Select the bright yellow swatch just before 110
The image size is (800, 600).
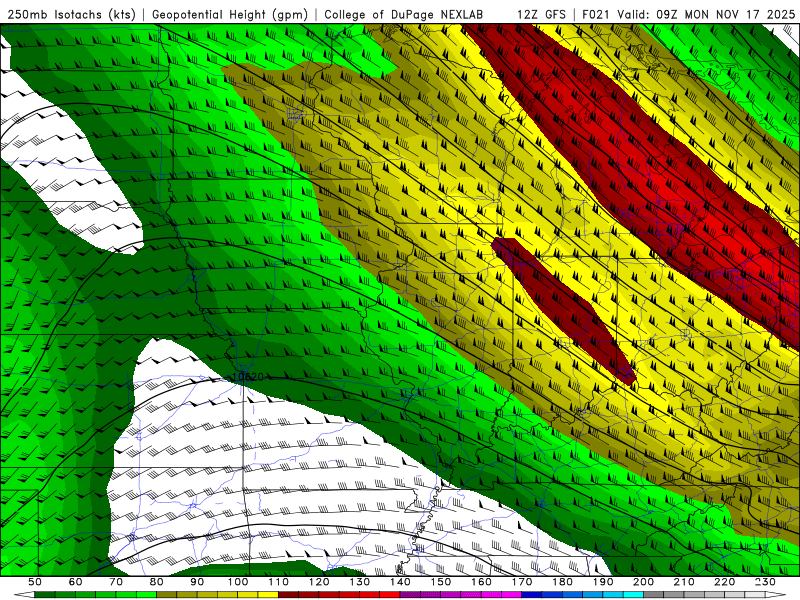[268, 595]
